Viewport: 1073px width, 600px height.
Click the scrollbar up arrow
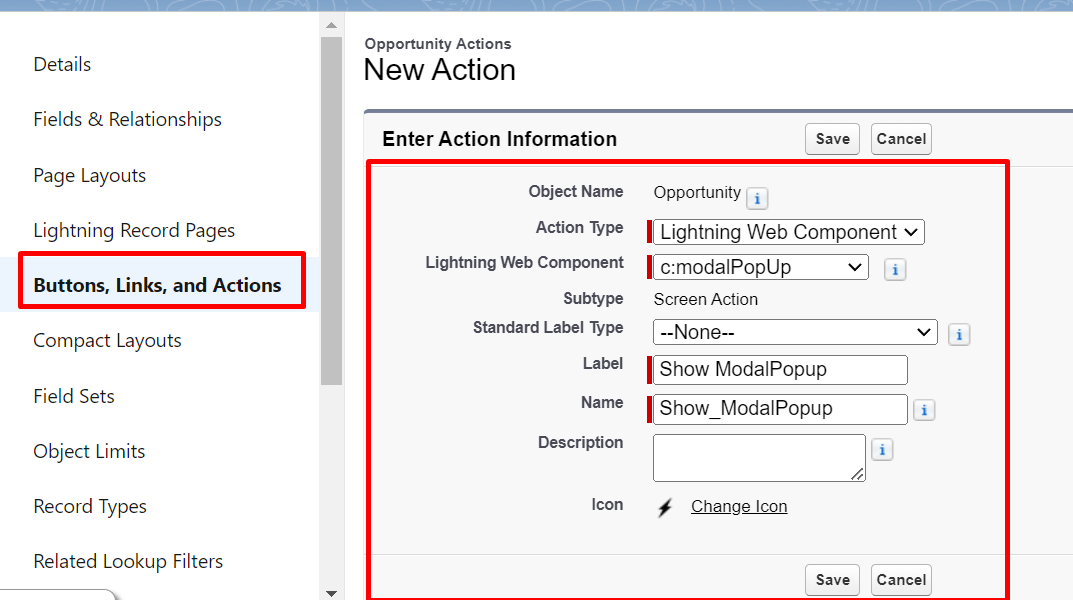click(331, 23)
